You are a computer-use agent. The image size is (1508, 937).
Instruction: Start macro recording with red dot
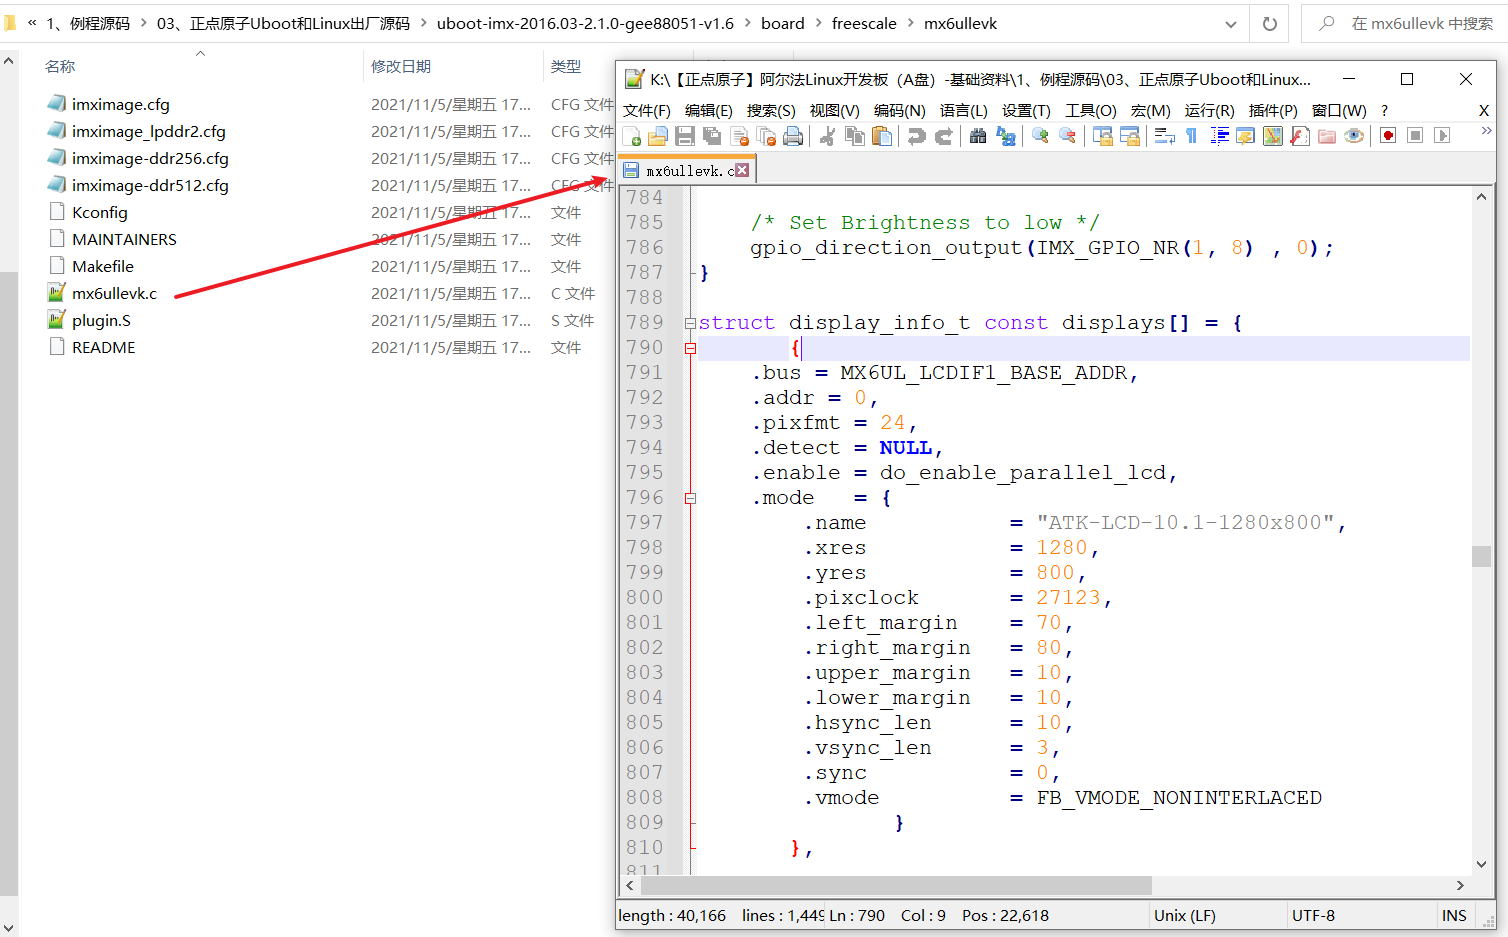click(1388, 136)
